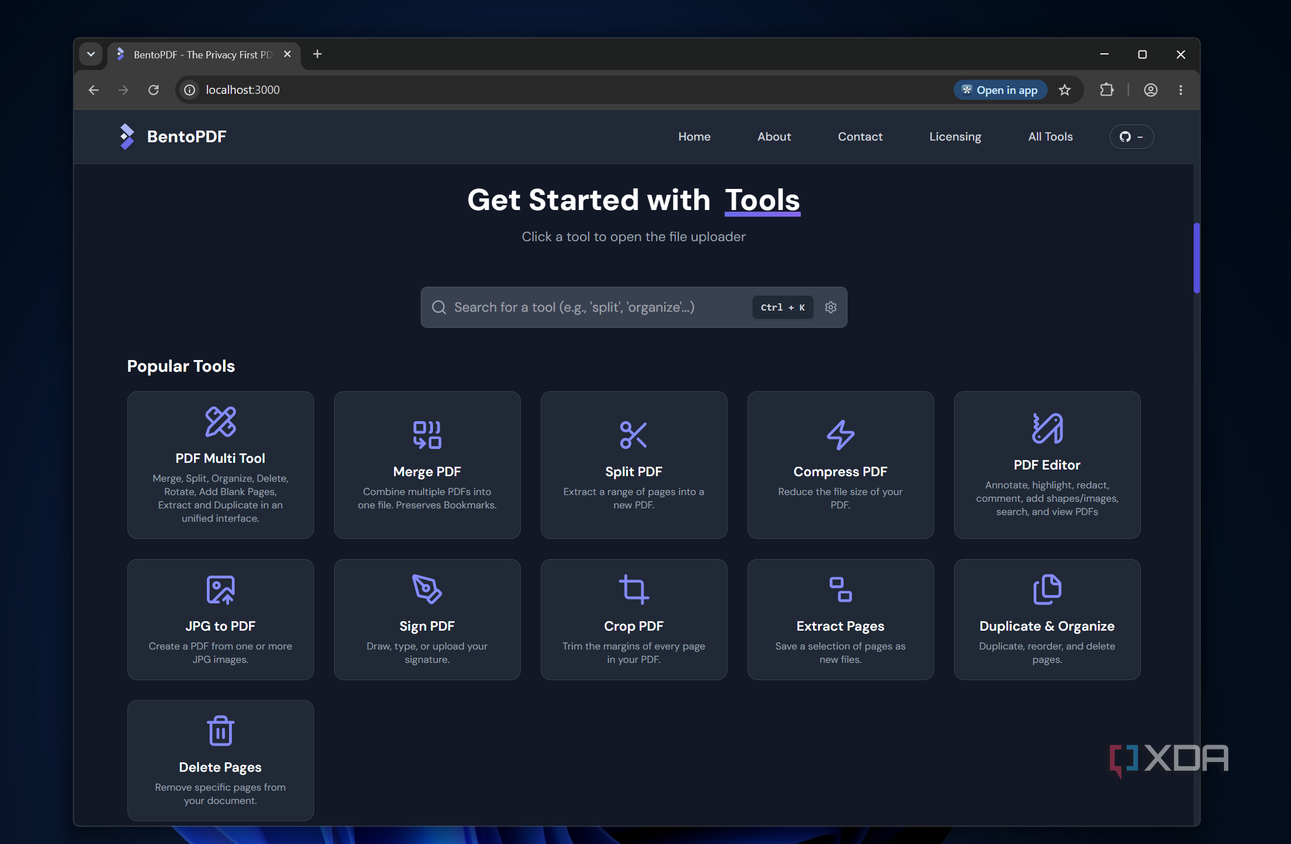The image size is (1291, 844).
Task: Click the Open in app button
Action: coord(1000,90)
